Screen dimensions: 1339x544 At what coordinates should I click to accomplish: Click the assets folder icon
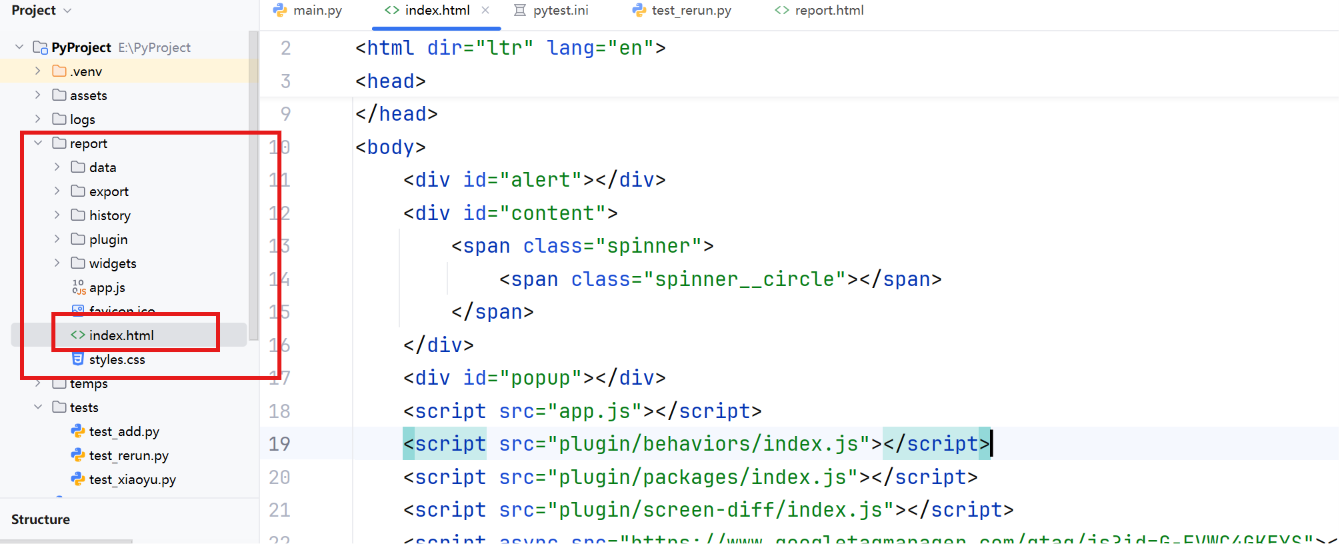coord(59,95)
